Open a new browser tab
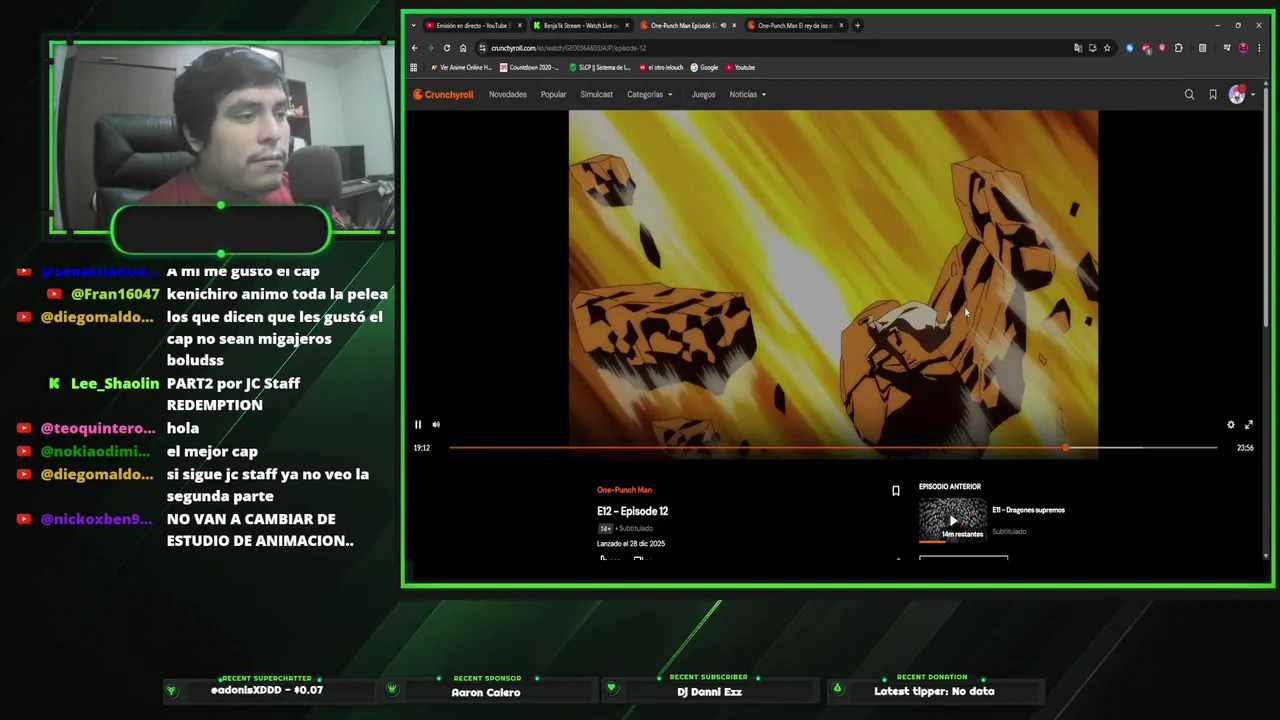Viewport: 1280px width, 720px height. [857, 26]
